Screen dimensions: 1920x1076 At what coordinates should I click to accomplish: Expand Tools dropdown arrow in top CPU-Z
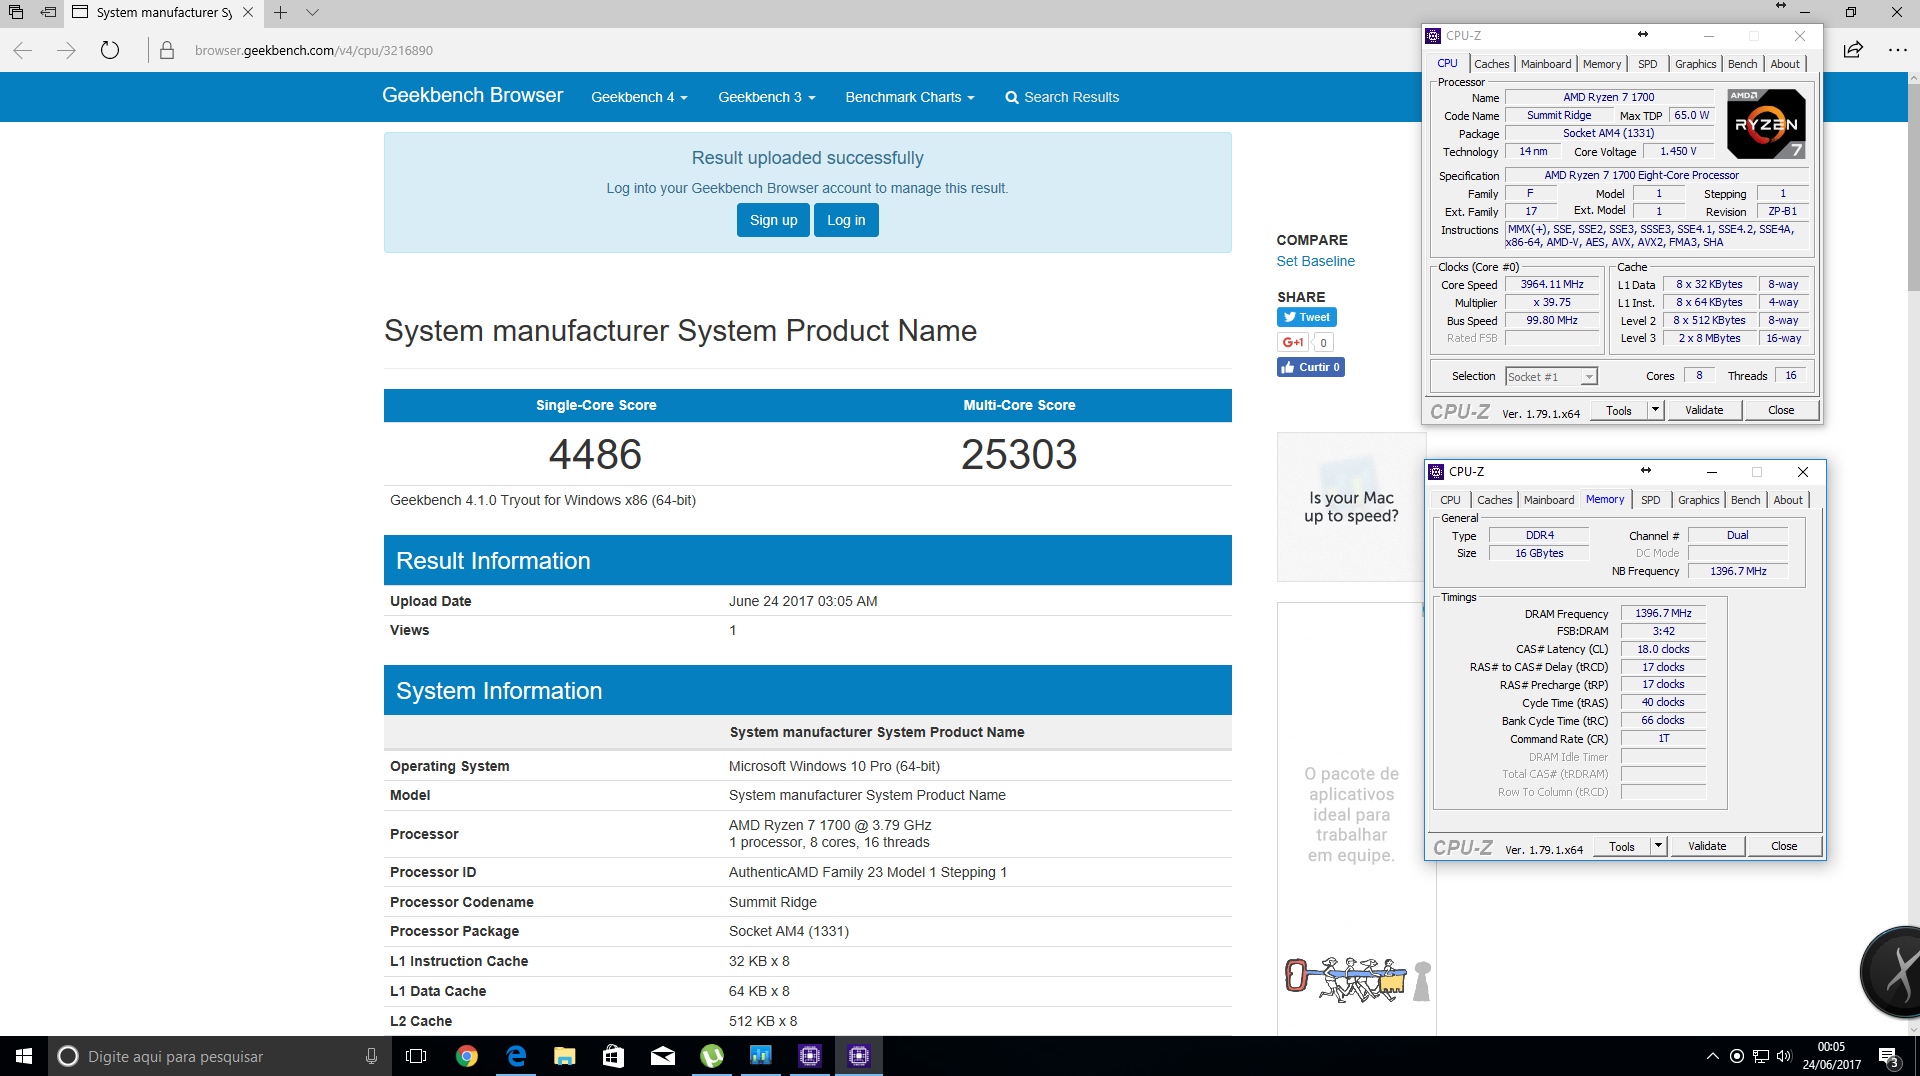[x=1655, y=410]
